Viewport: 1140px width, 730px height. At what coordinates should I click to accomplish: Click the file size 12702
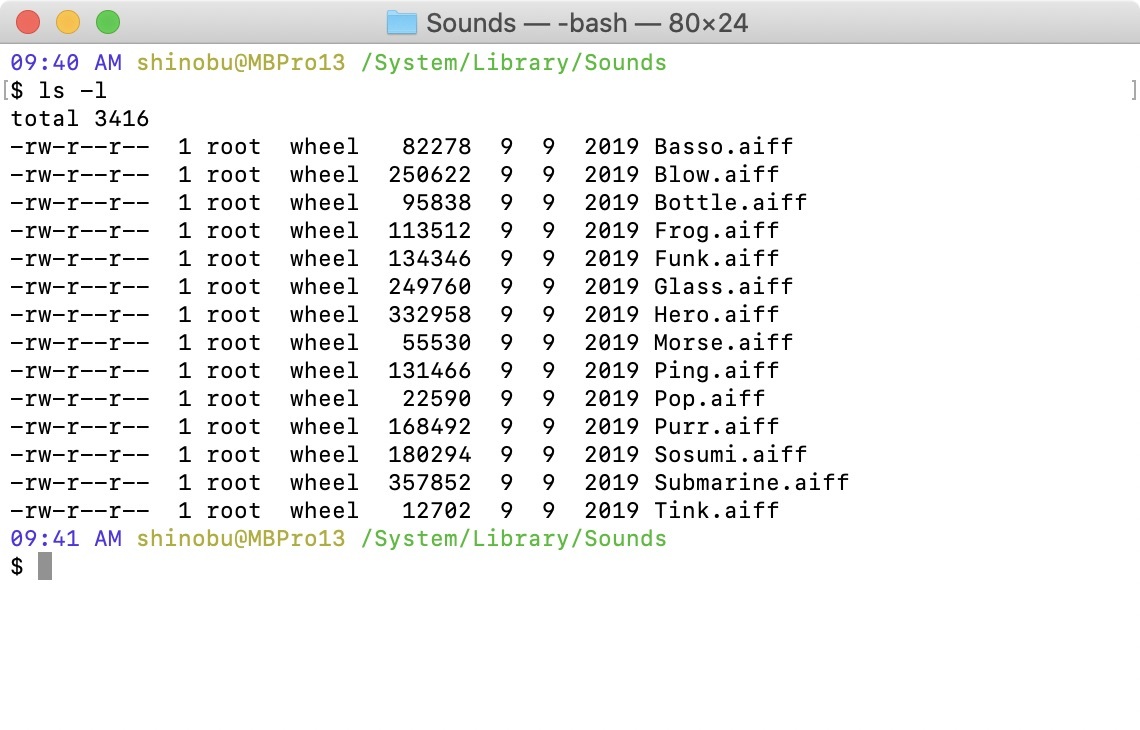pos(437,510)
